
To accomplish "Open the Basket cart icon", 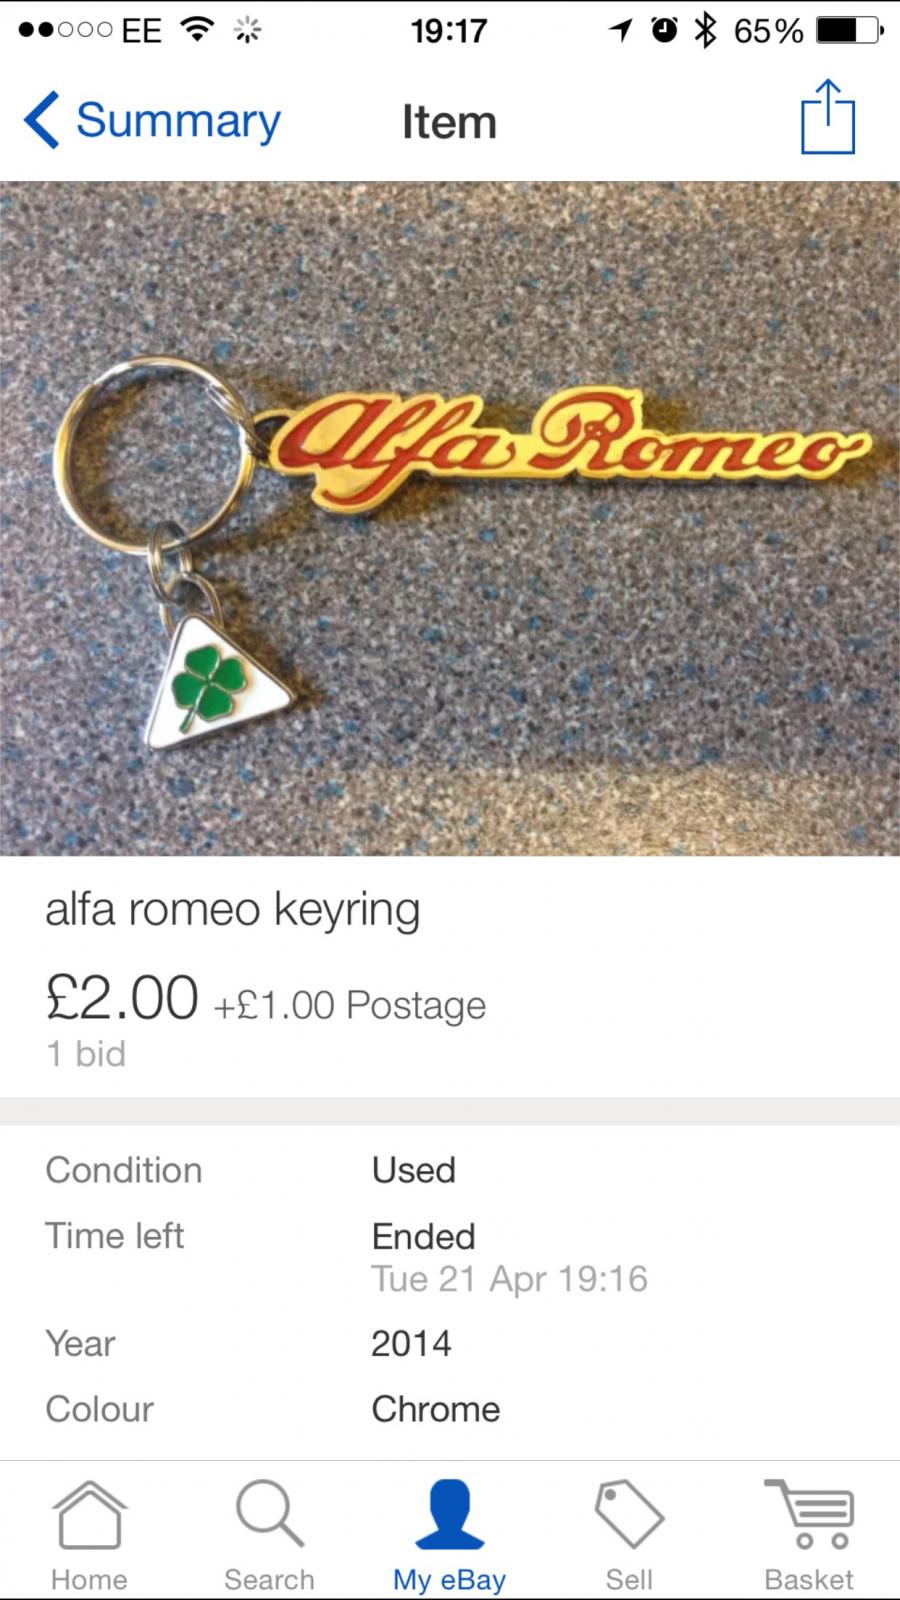I will (809, 1514).
